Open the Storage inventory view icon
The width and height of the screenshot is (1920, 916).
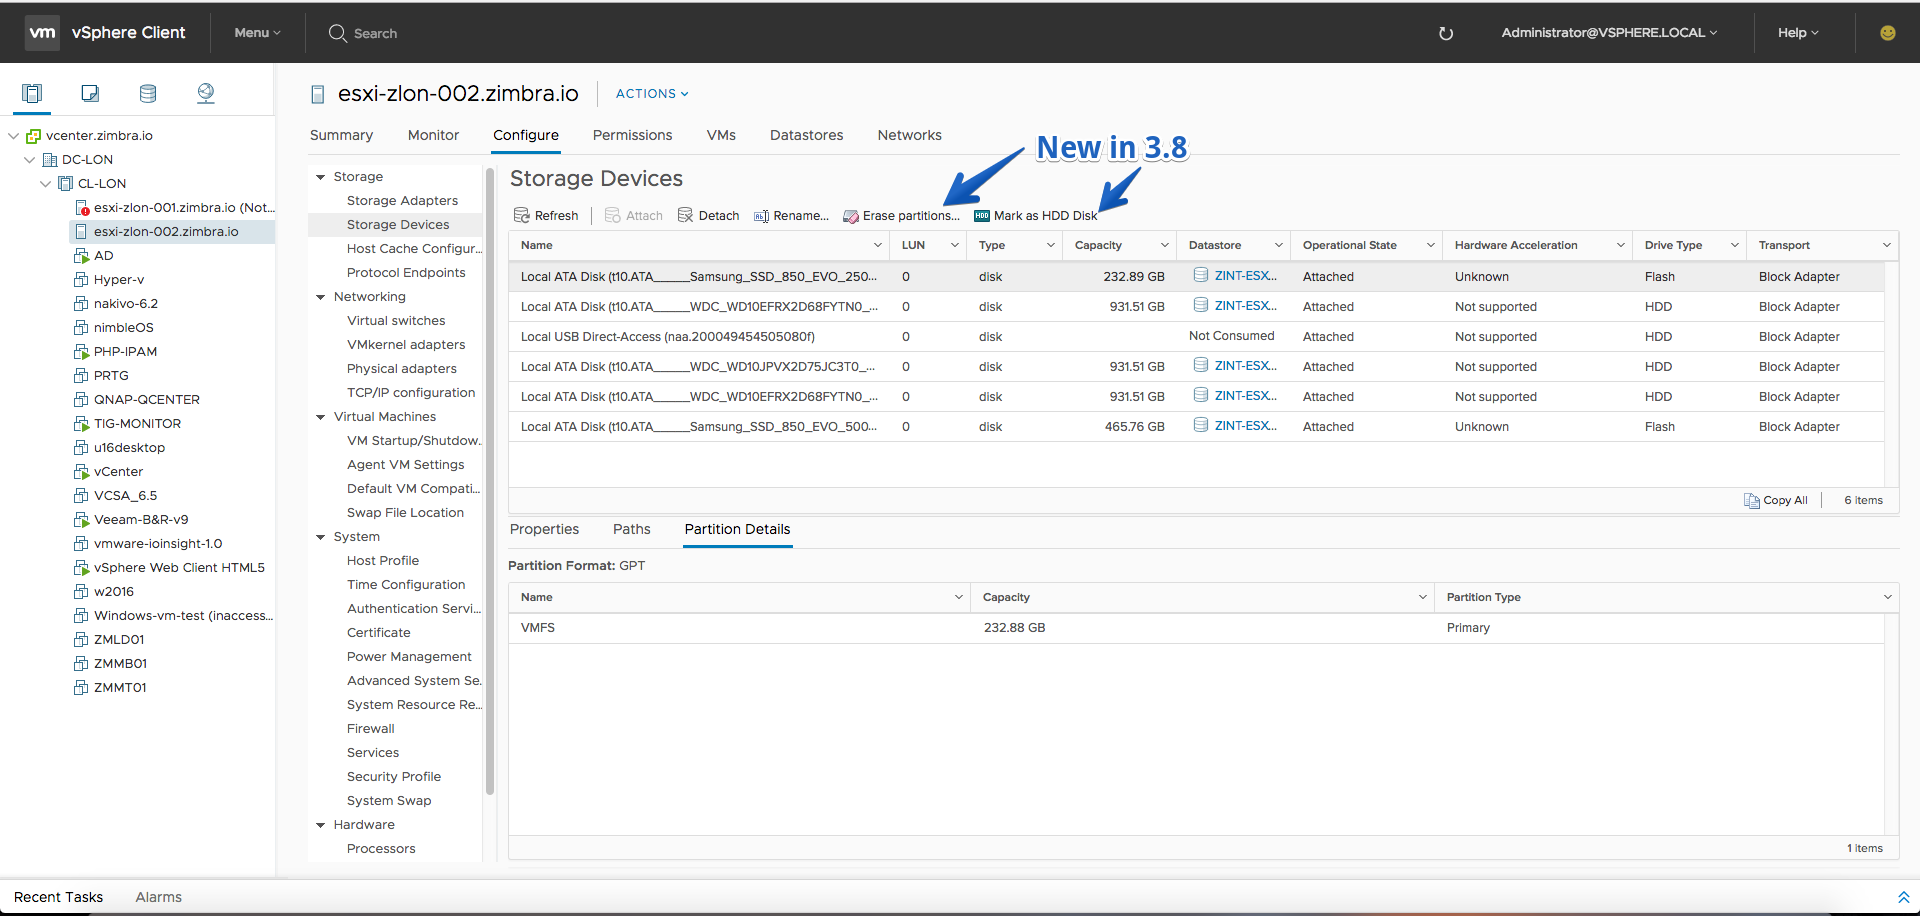(x=148, y=93)
